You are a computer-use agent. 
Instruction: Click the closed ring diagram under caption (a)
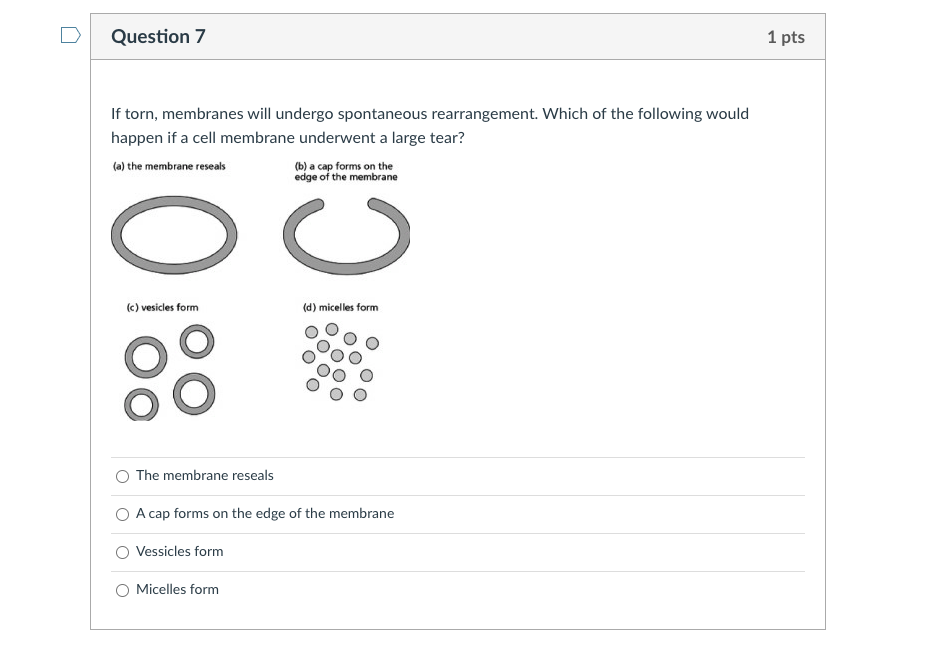175,236
